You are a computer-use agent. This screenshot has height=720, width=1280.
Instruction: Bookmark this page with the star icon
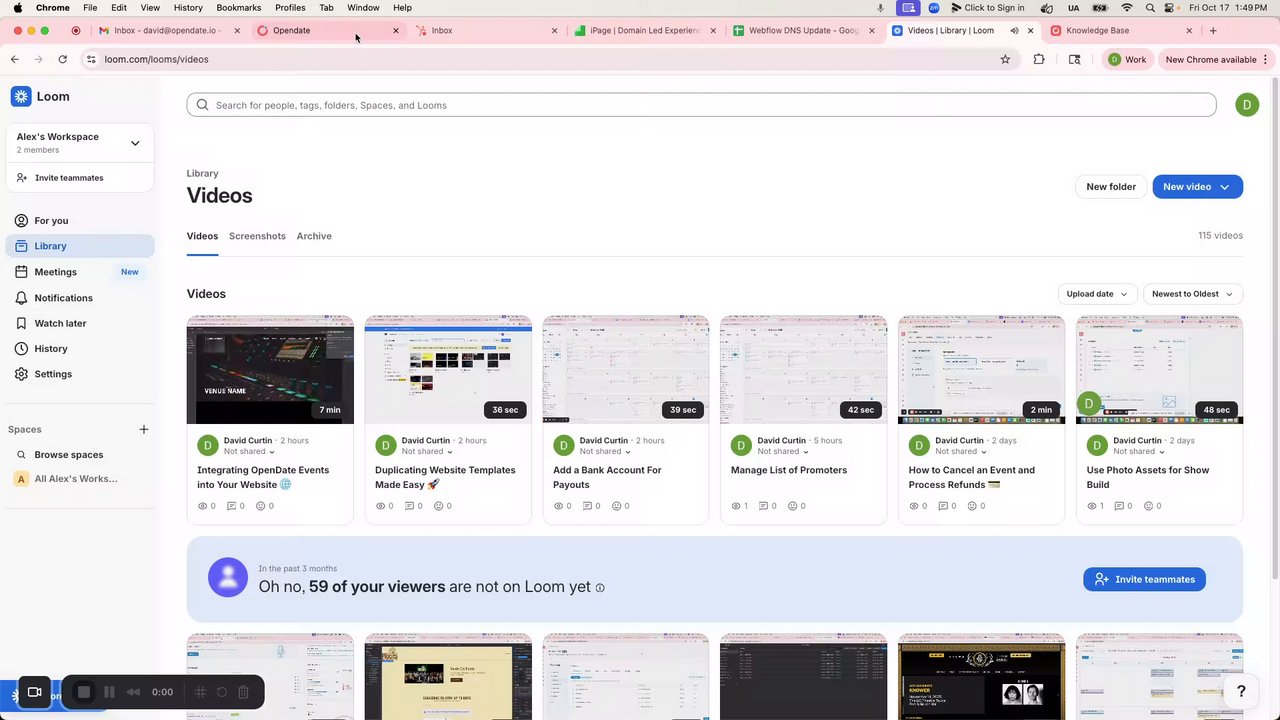point(1005,59)
